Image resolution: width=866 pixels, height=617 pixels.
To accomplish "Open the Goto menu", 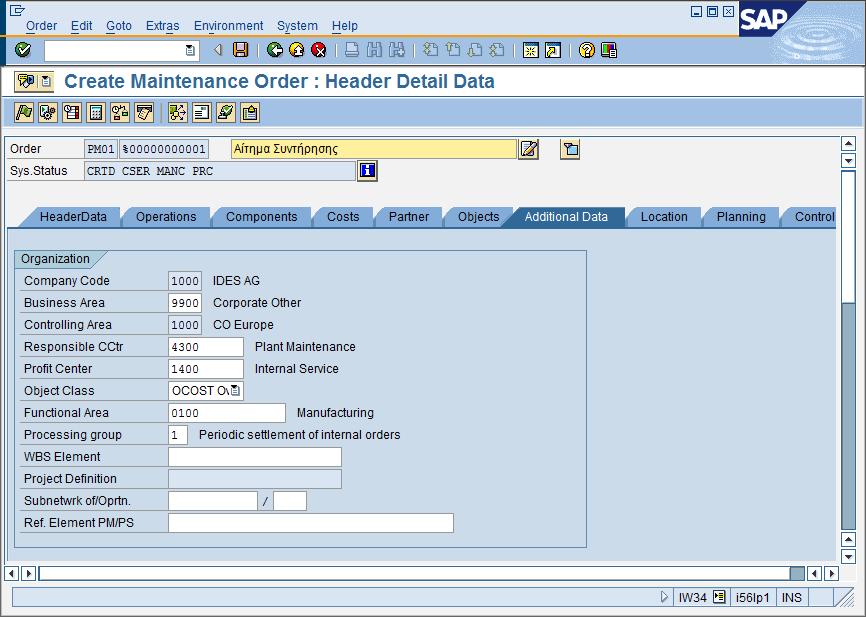I will [119, 25].
